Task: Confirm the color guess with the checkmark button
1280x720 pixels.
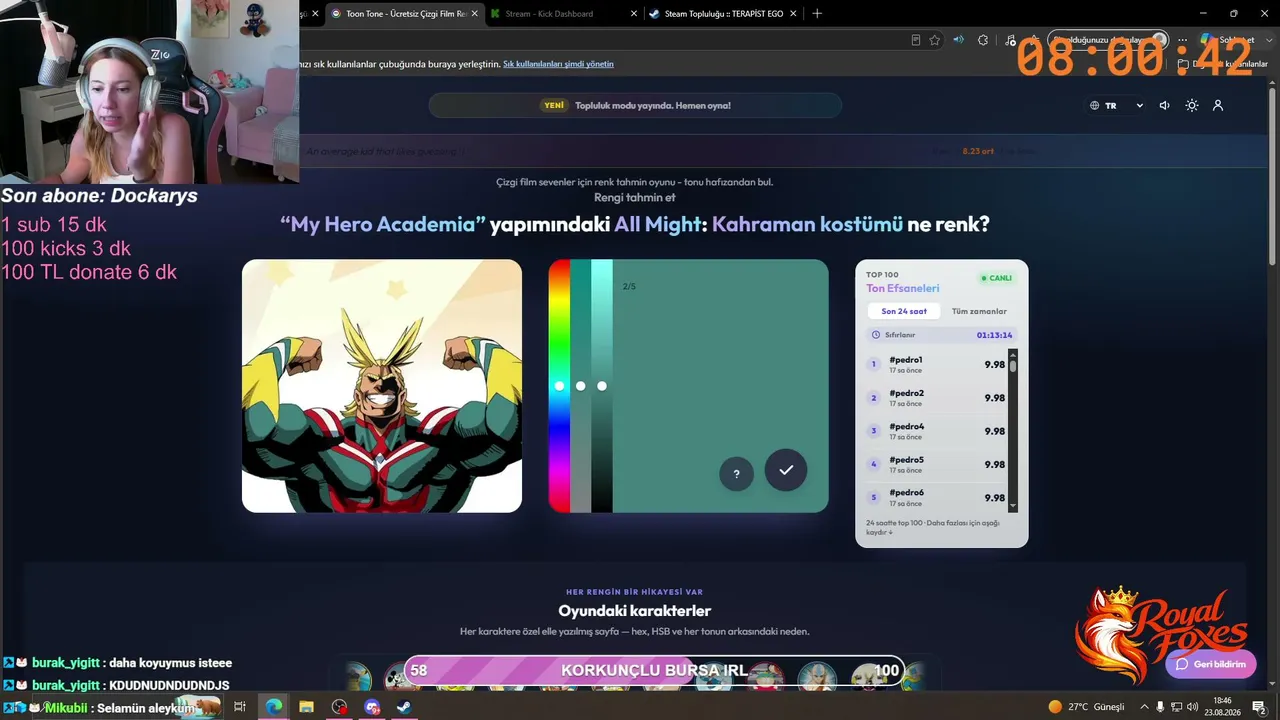Action: click(786, 470)
